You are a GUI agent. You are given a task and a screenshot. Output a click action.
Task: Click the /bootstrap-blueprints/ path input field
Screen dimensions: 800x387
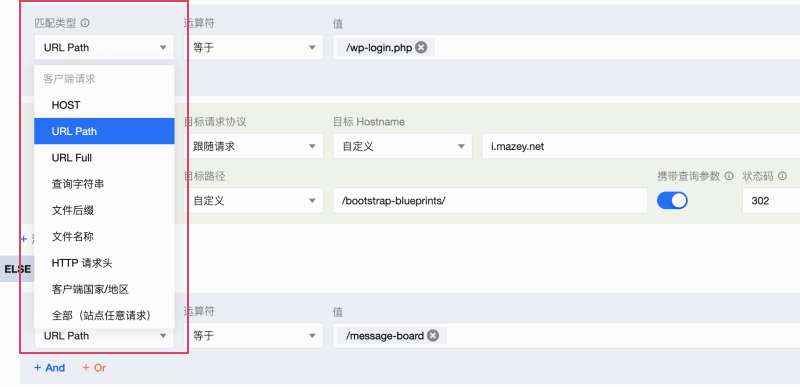coord(490,200)
